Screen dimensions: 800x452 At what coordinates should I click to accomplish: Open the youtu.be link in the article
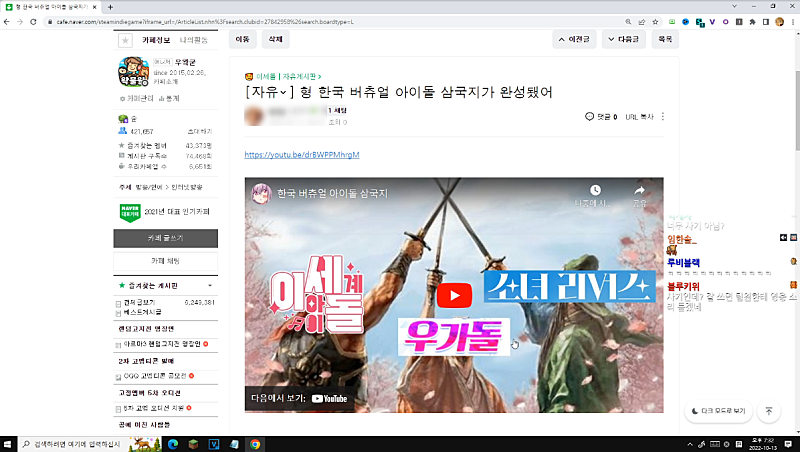click(x=302, y=155)
